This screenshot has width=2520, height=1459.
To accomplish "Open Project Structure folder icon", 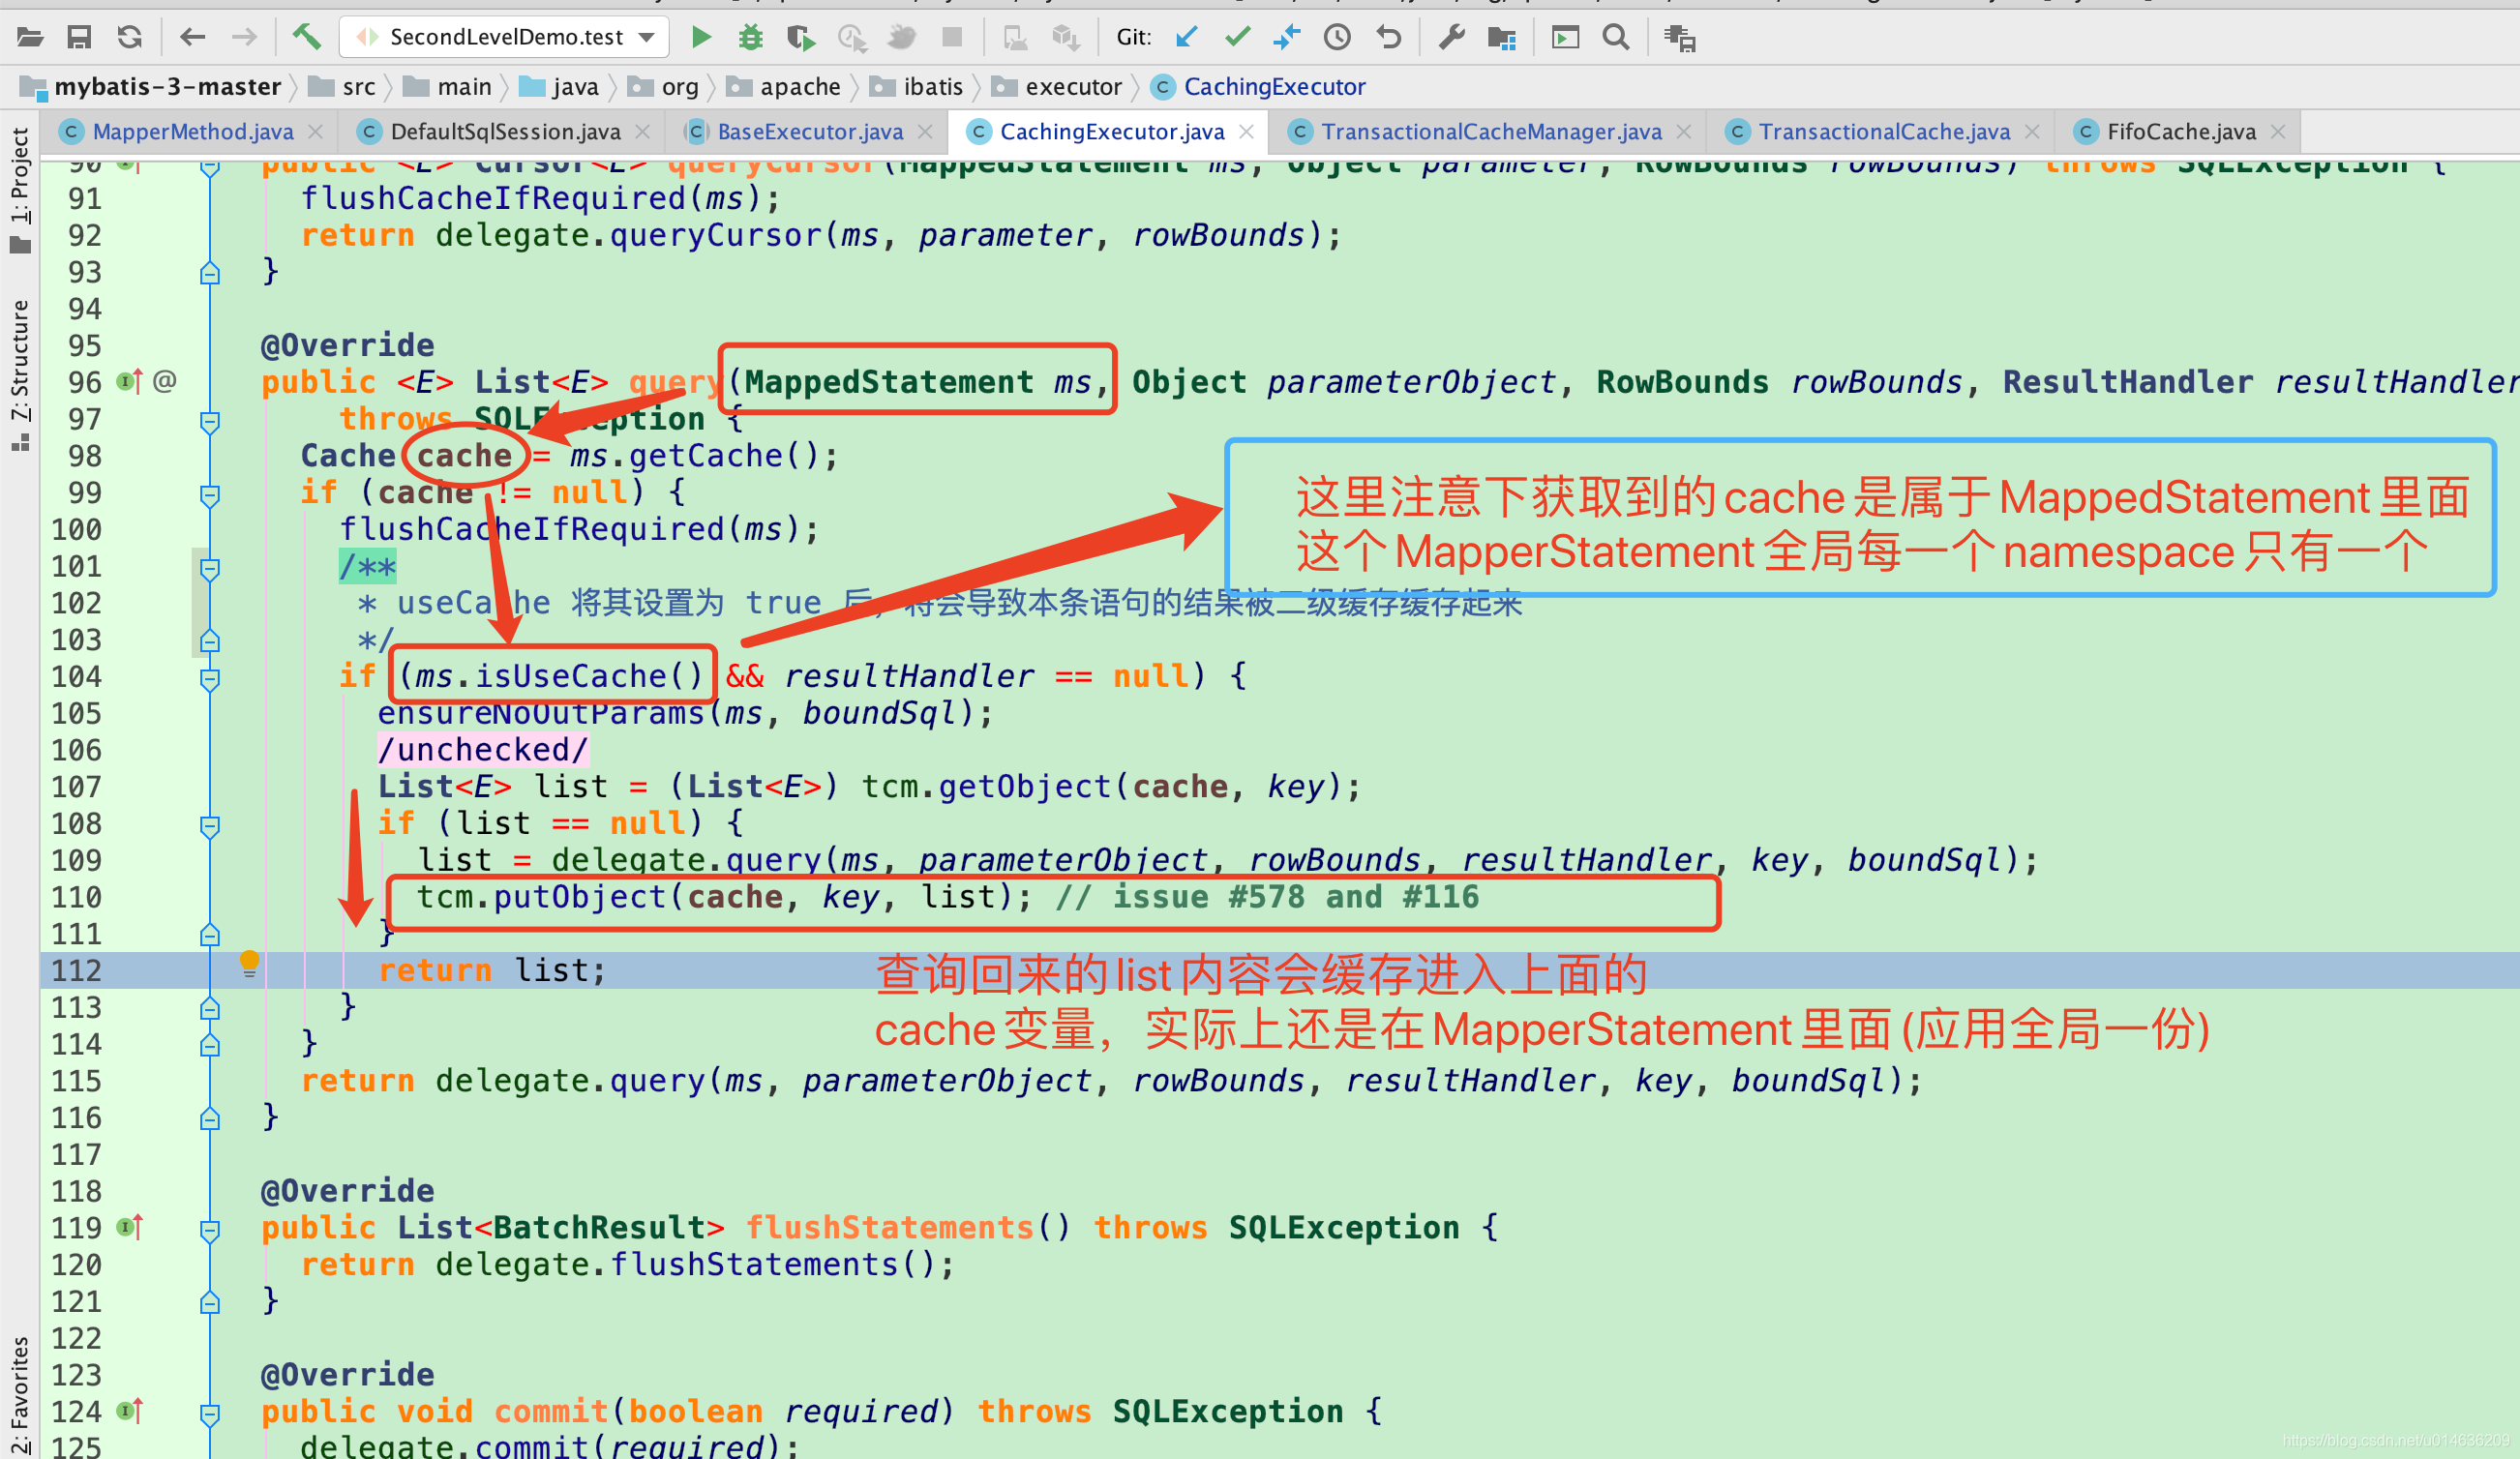I will (1502, 38).
